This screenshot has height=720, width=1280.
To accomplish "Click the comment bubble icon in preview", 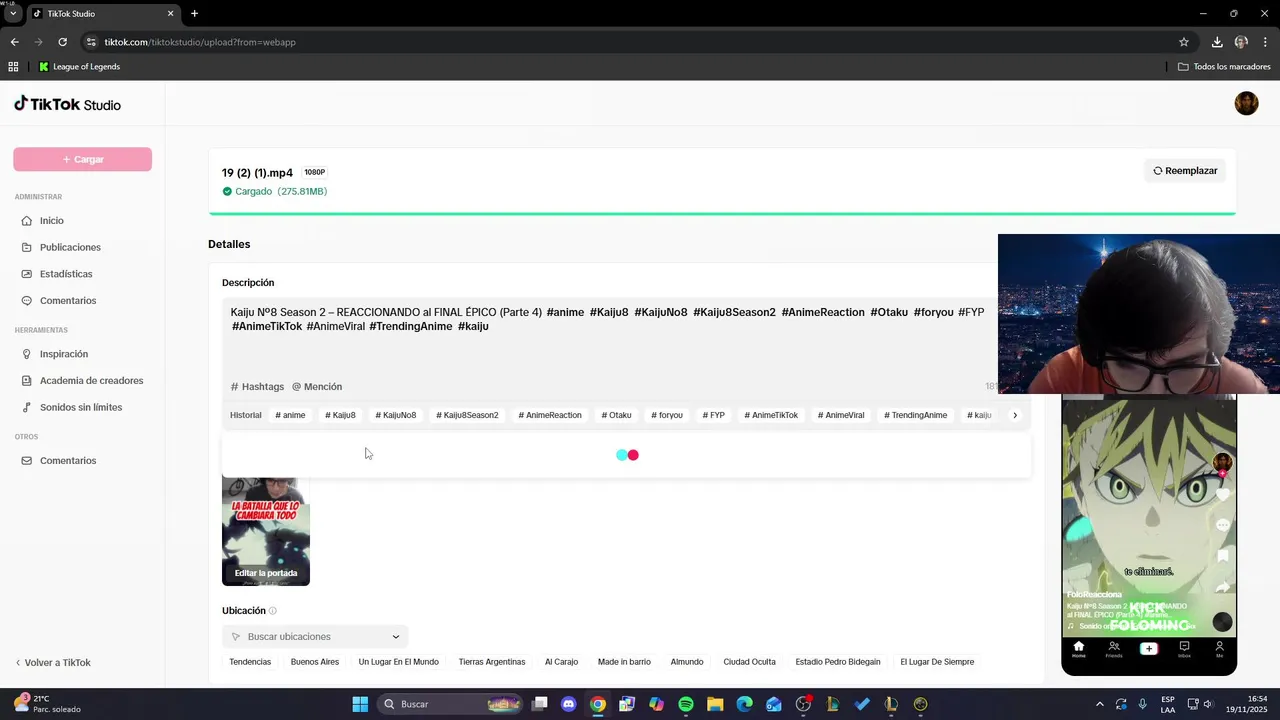I will pos(1222,525).
